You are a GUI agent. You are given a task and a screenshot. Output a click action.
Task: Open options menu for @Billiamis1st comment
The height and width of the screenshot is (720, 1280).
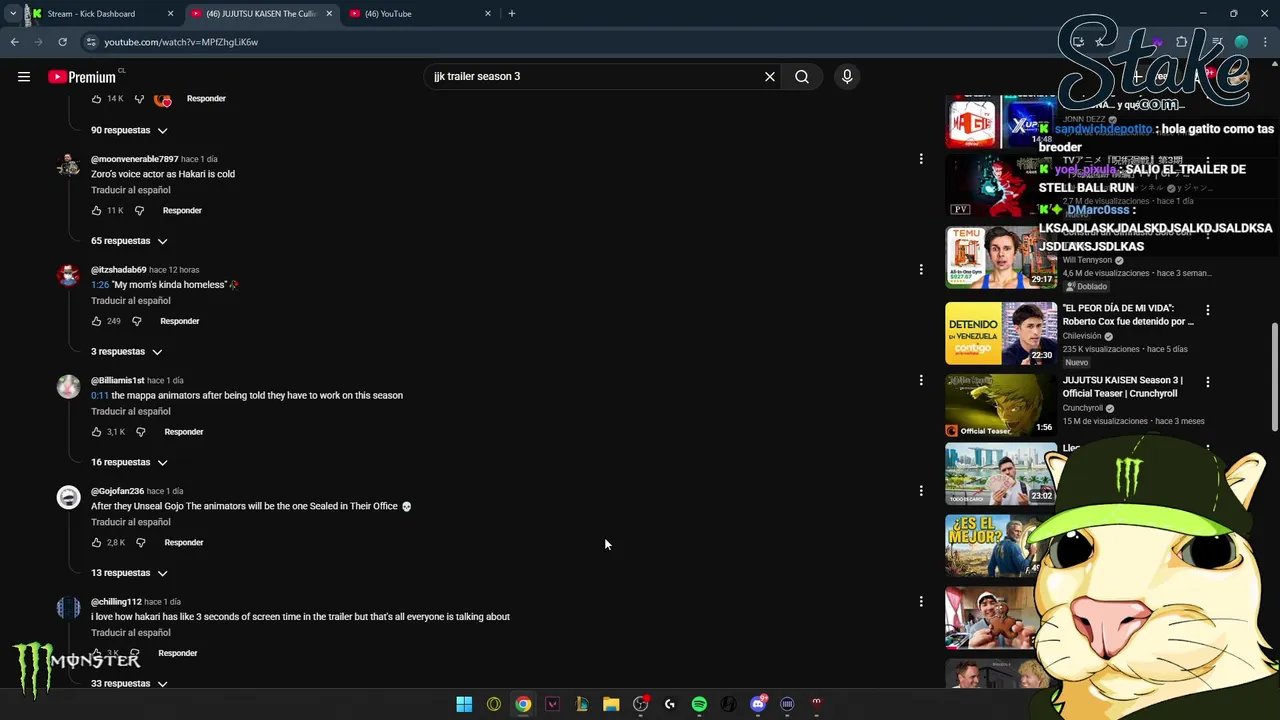tap(921, 380)
